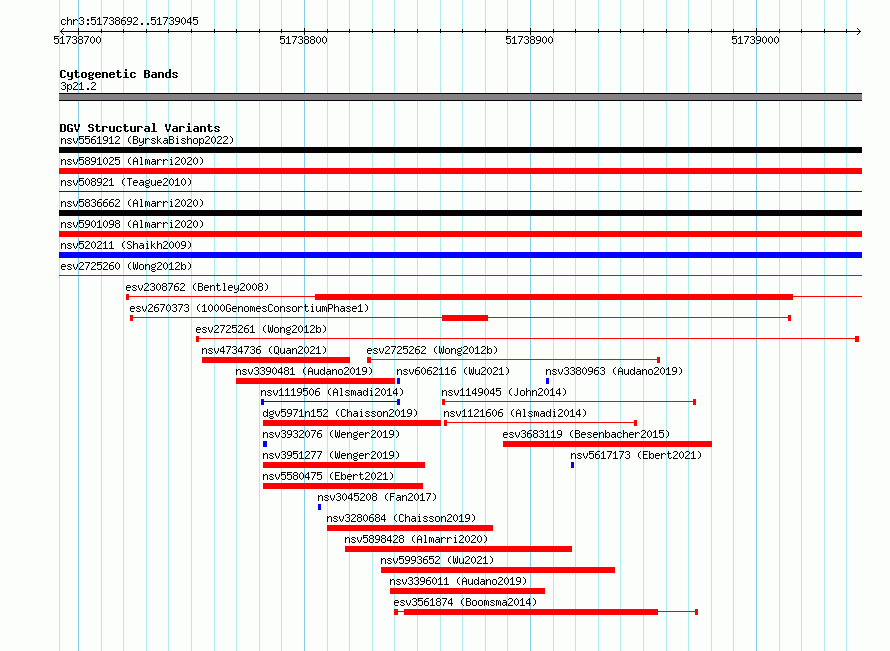Viewport: 890px width, 651px height.
Task: Click the small blue mark of nsv3380963
Action: tap(548, 381)
